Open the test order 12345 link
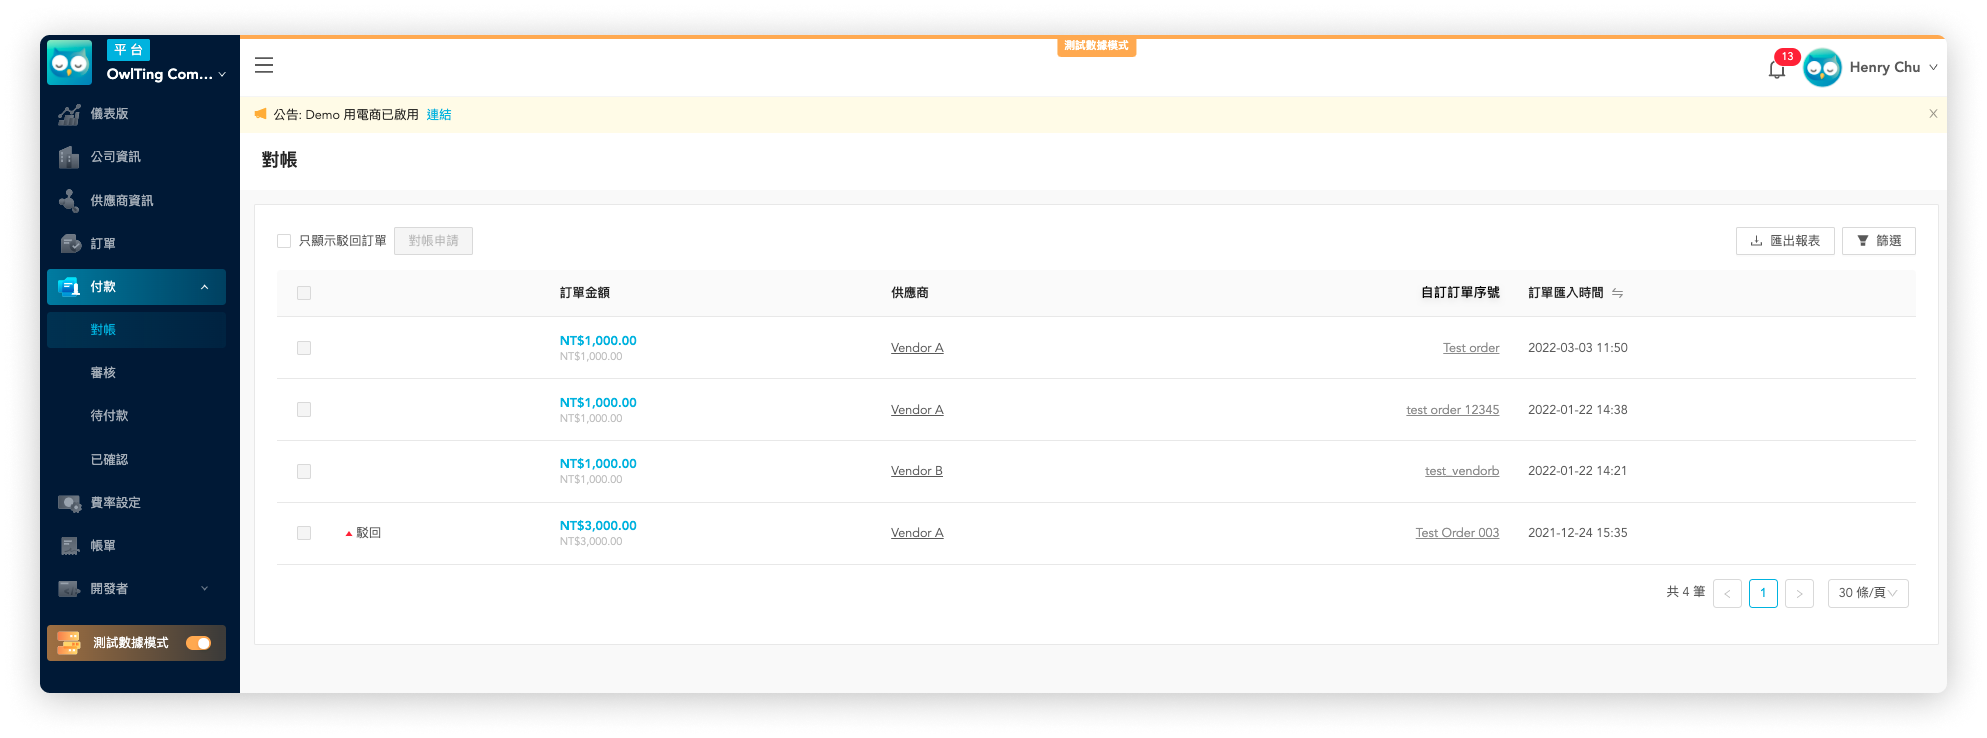The width and height of the screenshot is (1987, 738). point(1453,410)
